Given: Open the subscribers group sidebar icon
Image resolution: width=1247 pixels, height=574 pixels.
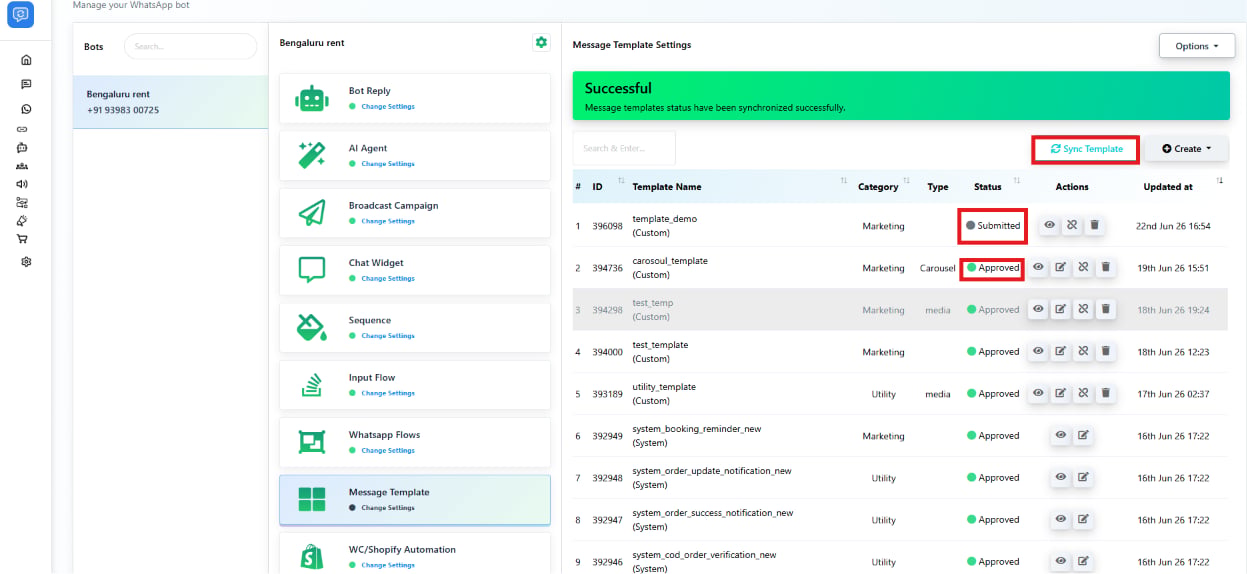Looking at the screenshot, I should [22, 166].
